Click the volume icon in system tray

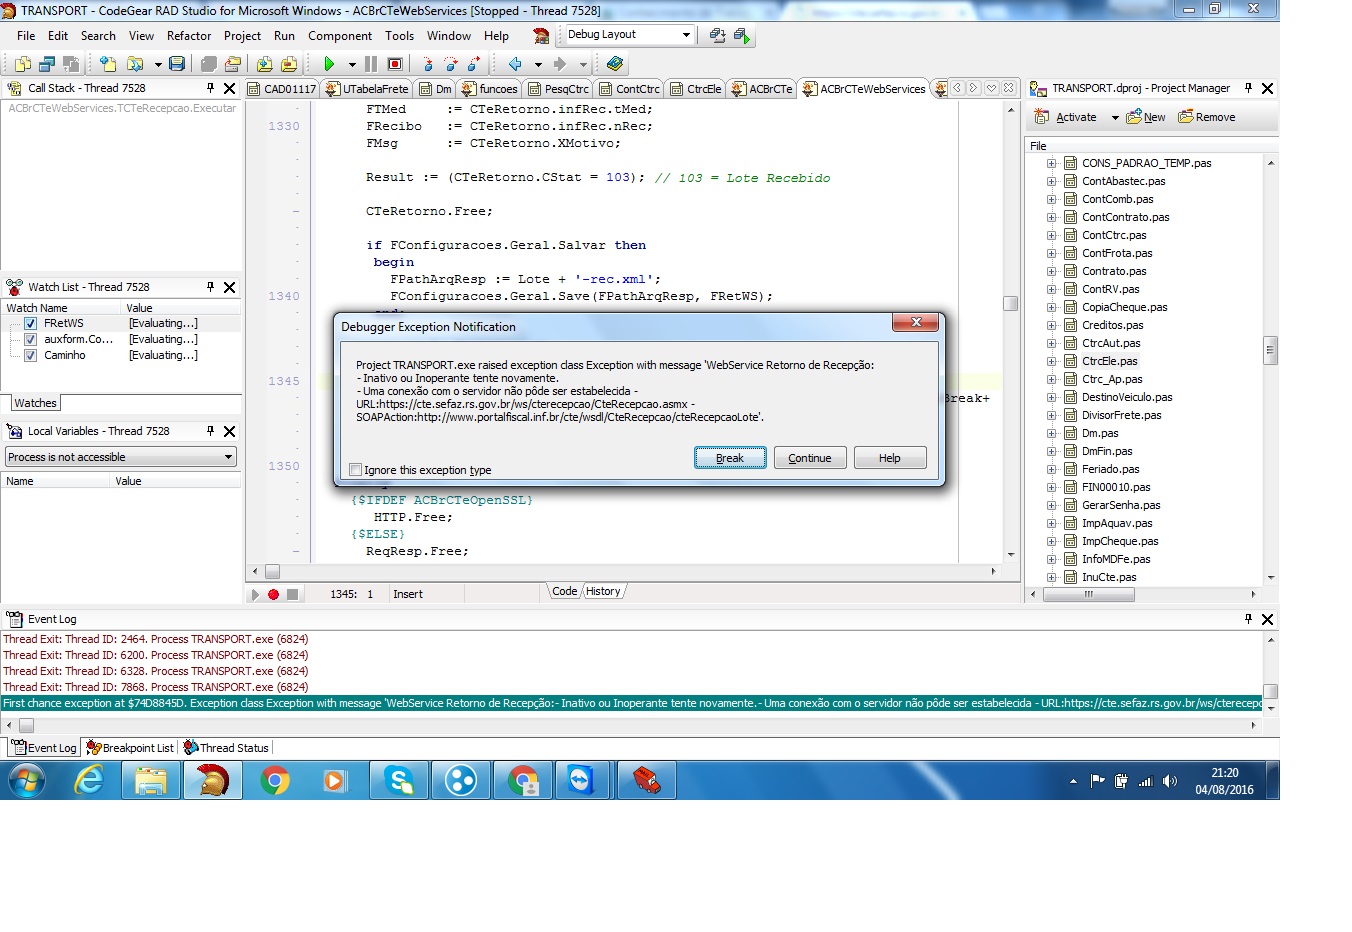point(1170,781)
